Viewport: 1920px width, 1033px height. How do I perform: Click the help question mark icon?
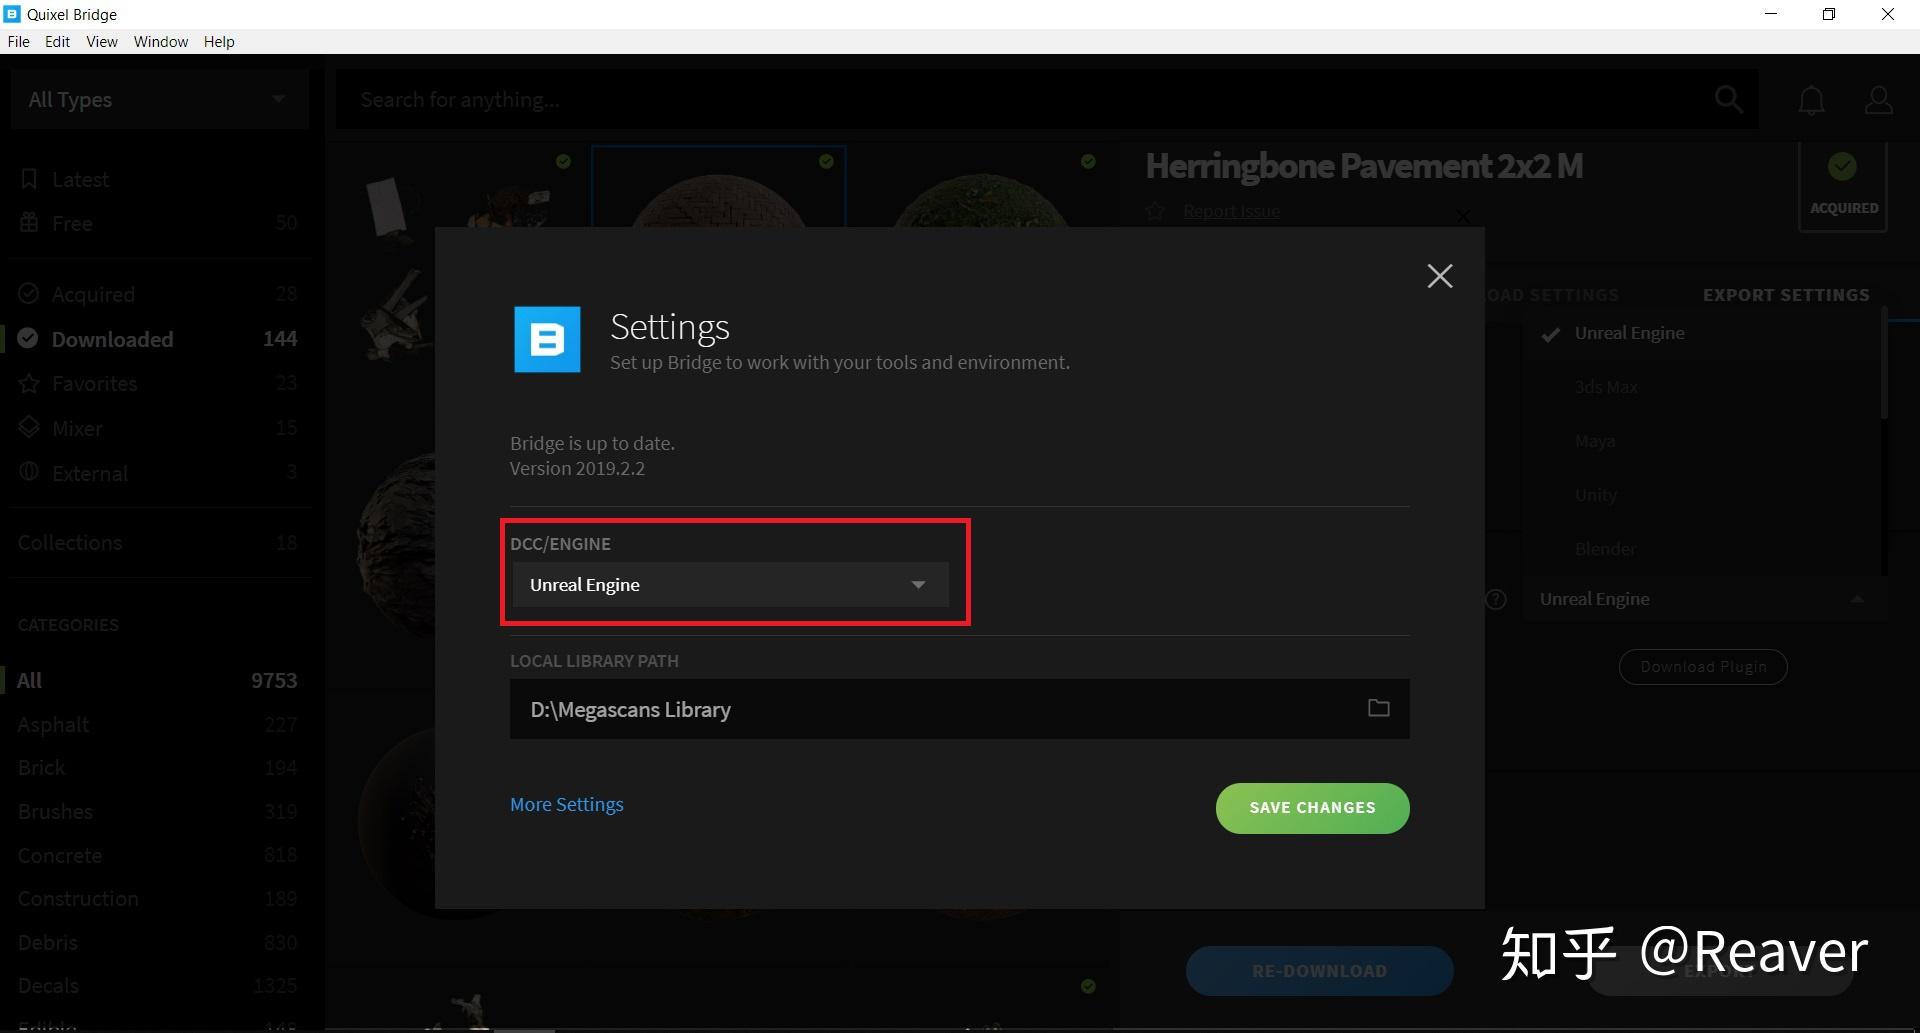(1496, 599)
